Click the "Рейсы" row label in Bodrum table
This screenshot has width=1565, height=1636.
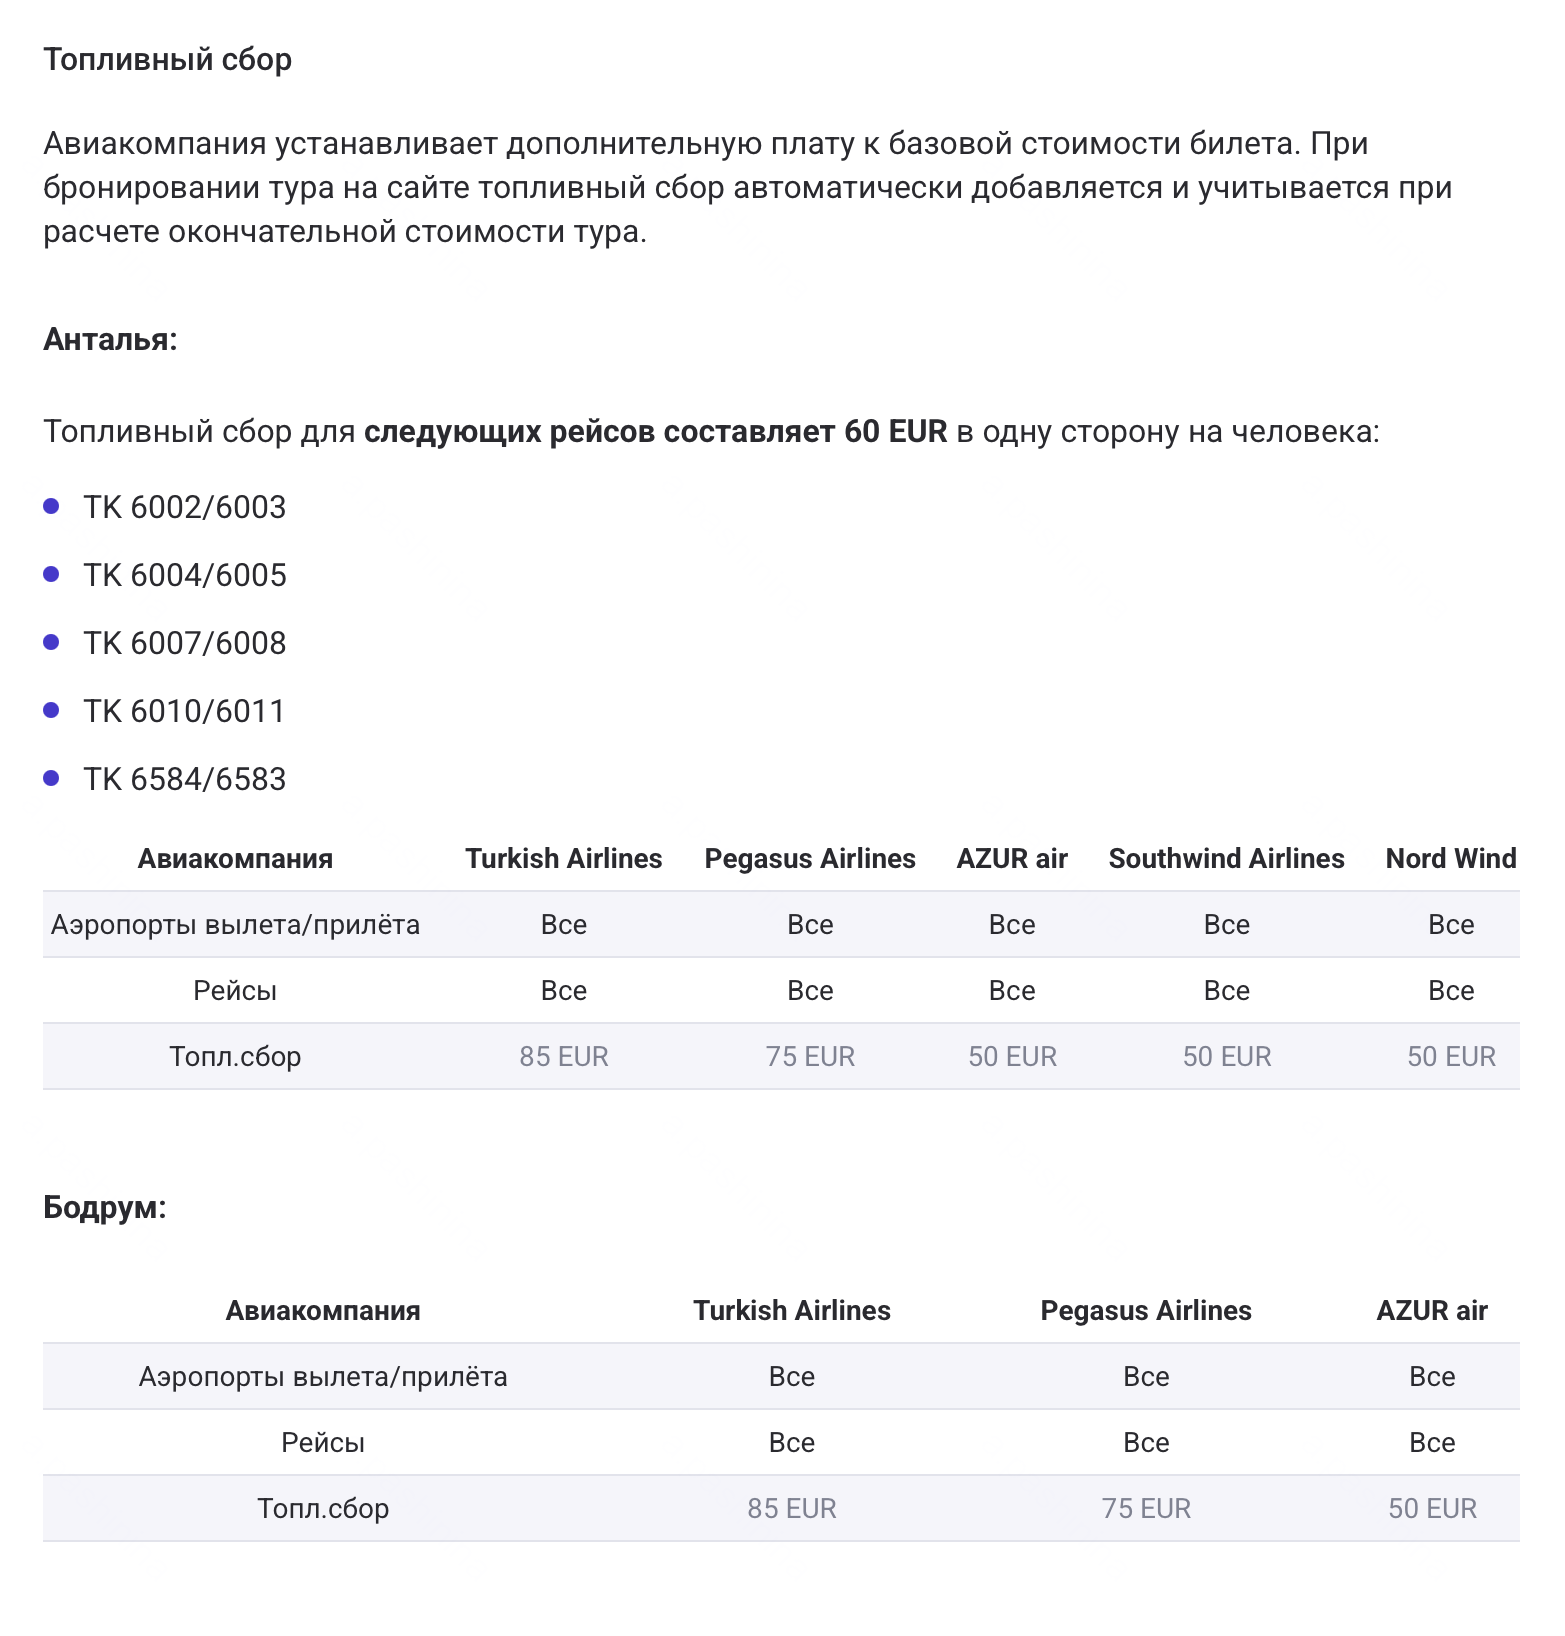tap(323, 1443)
